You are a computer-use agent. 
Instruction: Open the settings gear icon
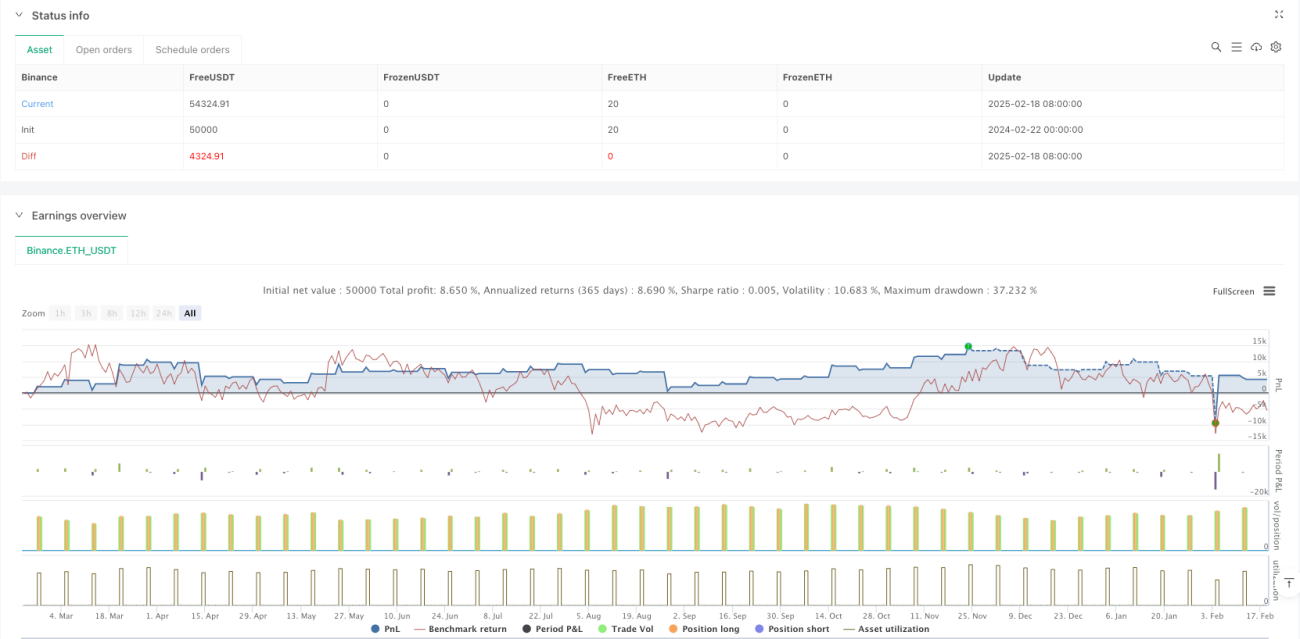pyautogui.click(x=1276, y=47)
